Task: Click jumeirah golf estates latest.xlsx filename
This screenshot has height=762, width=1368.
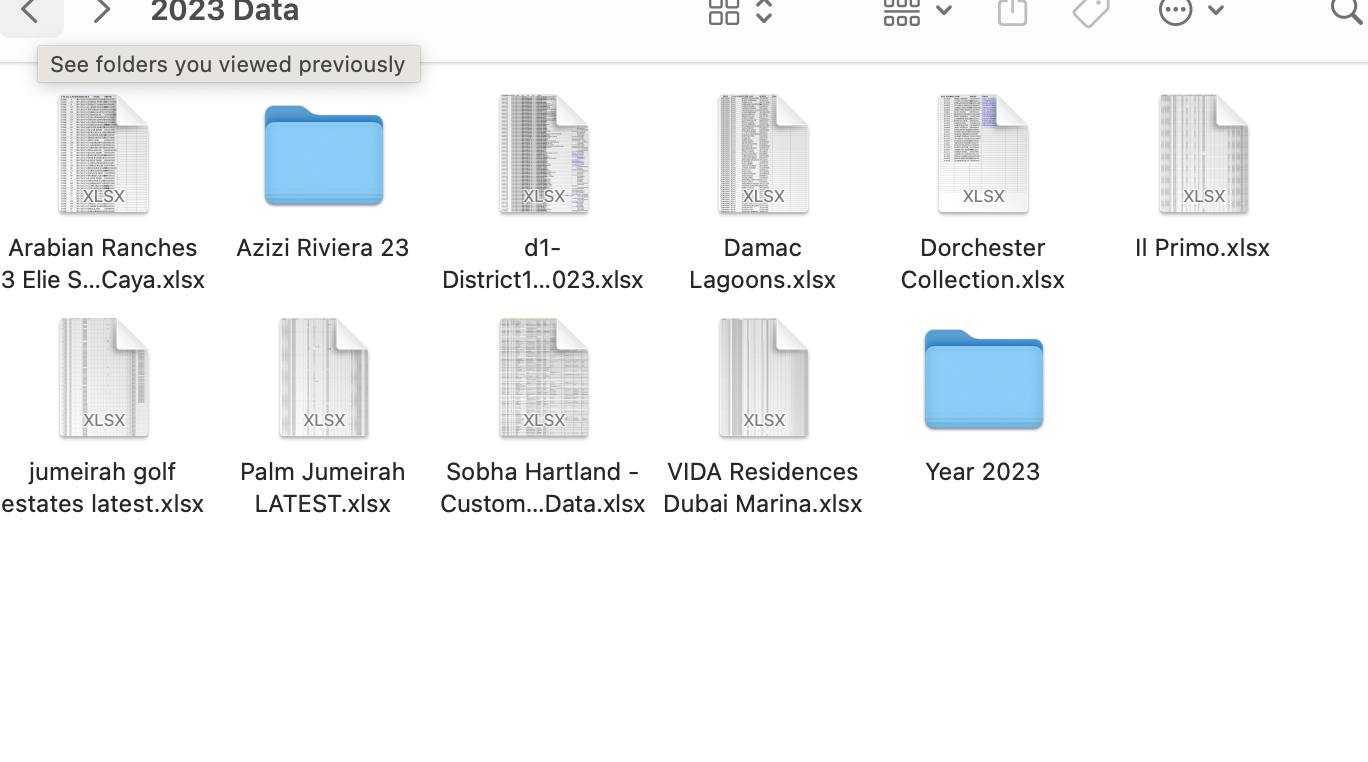Action: click(x=103, y=487)
